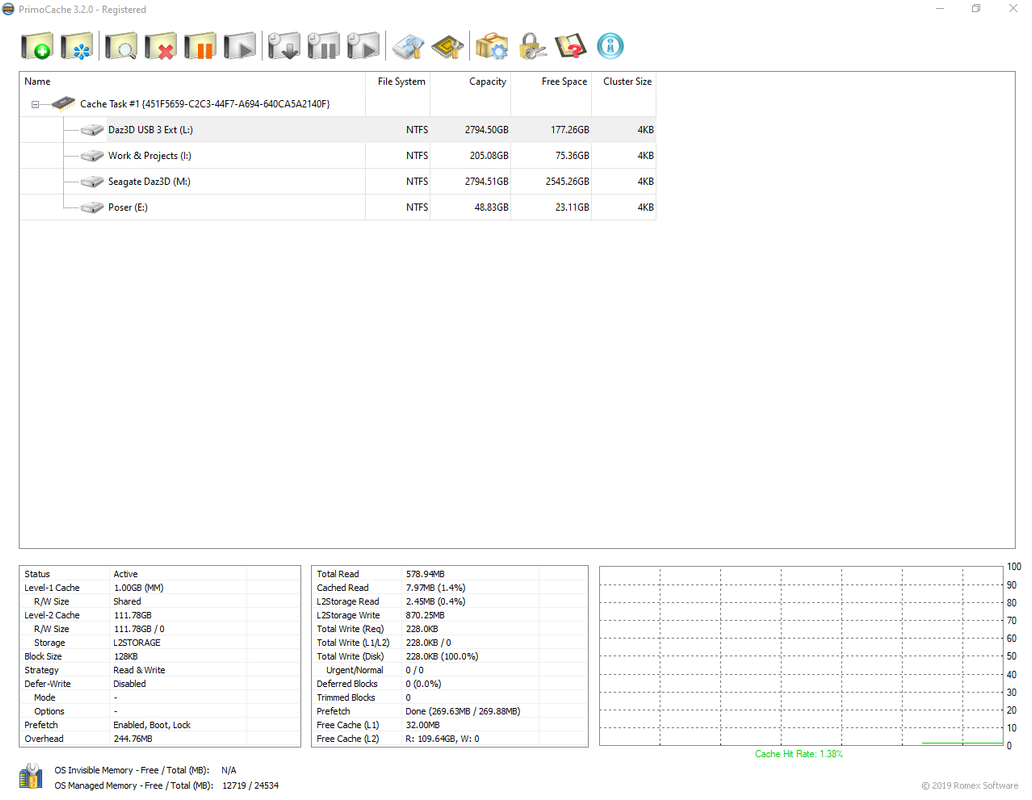
Task: Close the PrimoCache window
Action: [1013, 9]
